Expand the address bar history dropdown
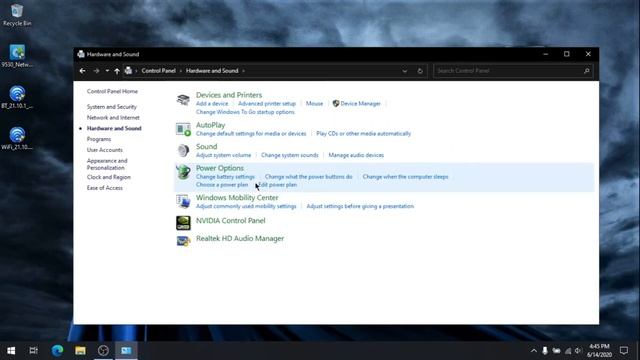This screenshot has height=360, width=640. click(x=404, y=71)
